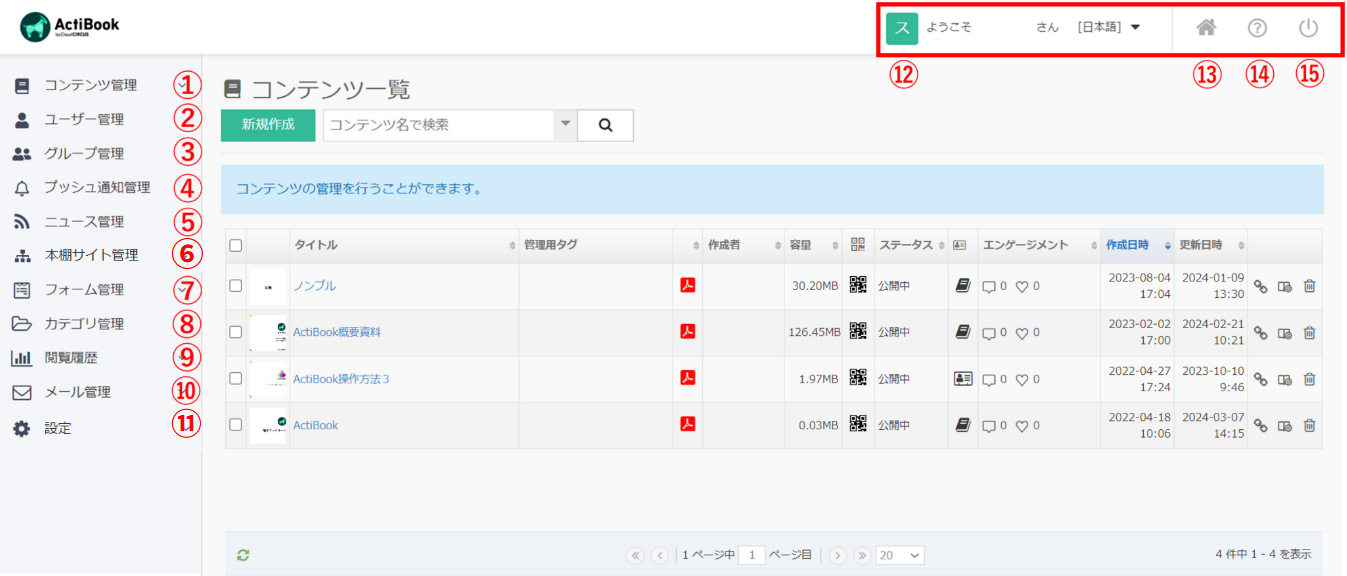Click the コンテンツ名で検索 search field
Image resolution: width=1347 pixels, height=576 pixels.
[x=438, y=125]
